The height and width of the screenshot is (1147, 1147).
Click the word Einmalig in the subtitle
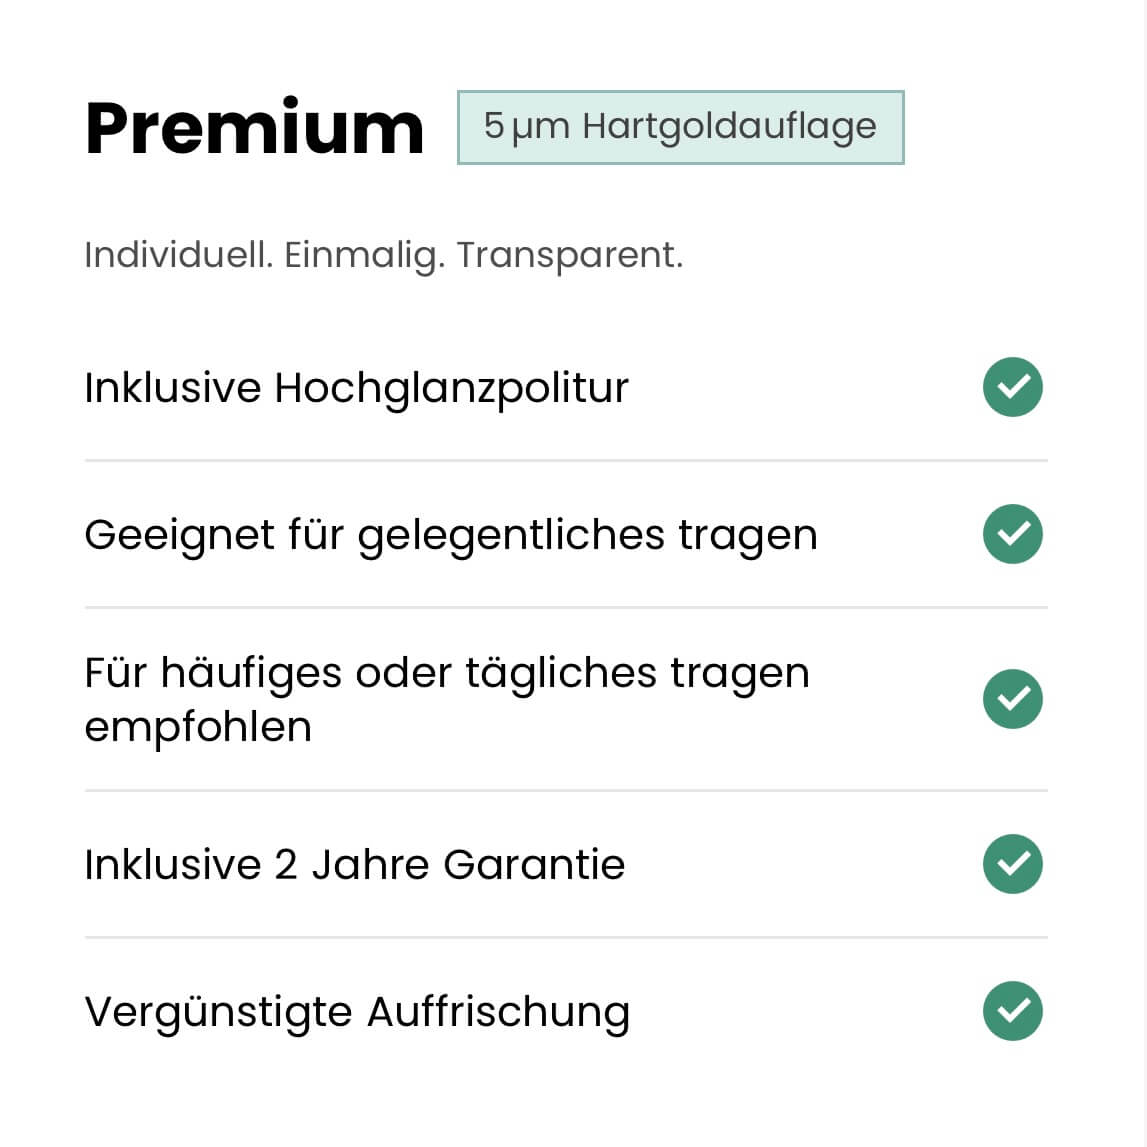[364, 257]
